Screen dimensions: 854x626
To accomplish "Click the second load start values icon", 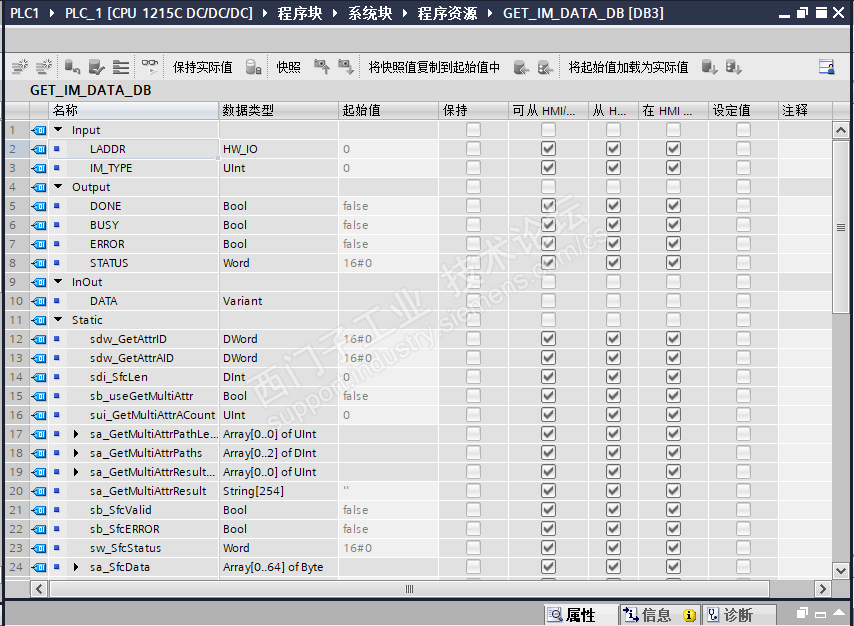I will click(x=734, y=67).
